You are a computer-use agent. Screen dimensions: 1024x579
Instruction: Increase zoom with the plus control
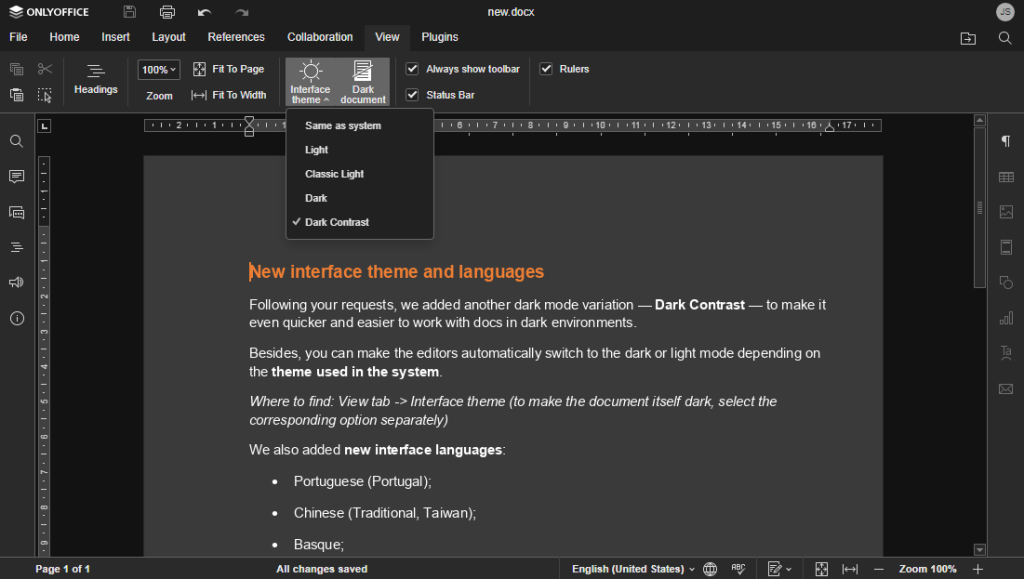(x=978, y=568)
